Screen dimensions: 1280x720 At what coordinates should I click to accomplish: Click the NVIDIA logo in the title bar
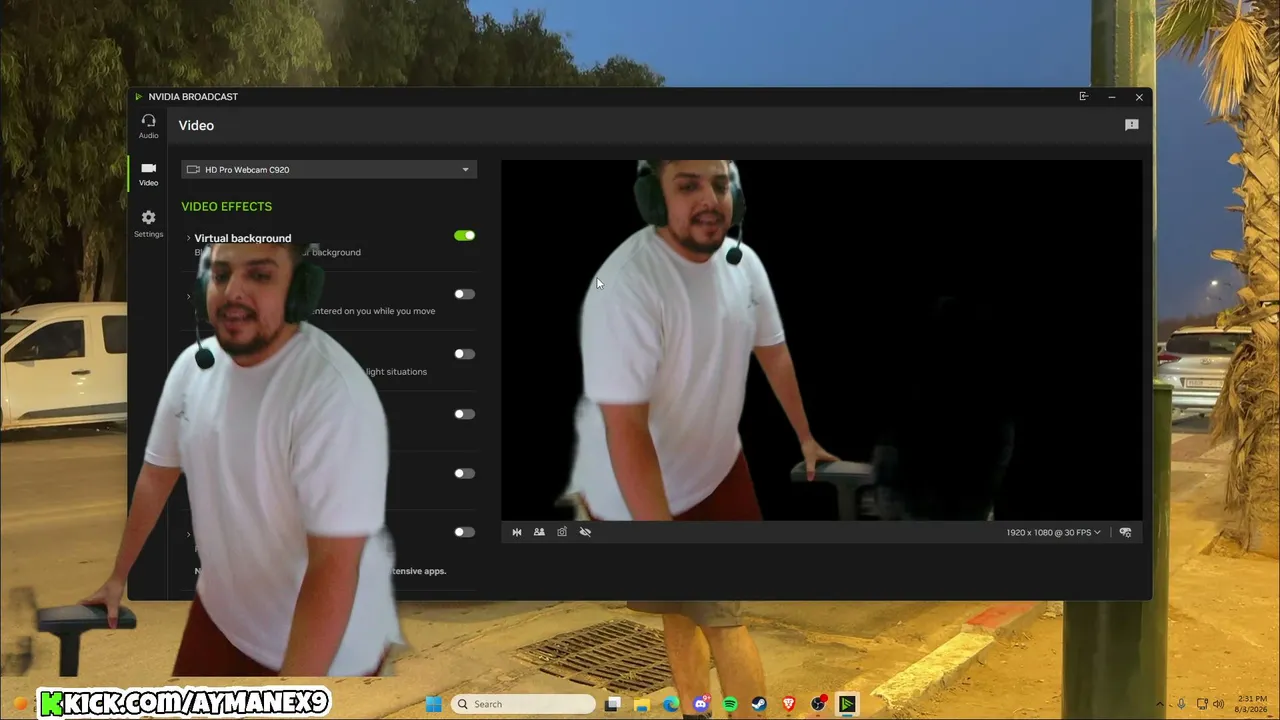coord(139,97)
